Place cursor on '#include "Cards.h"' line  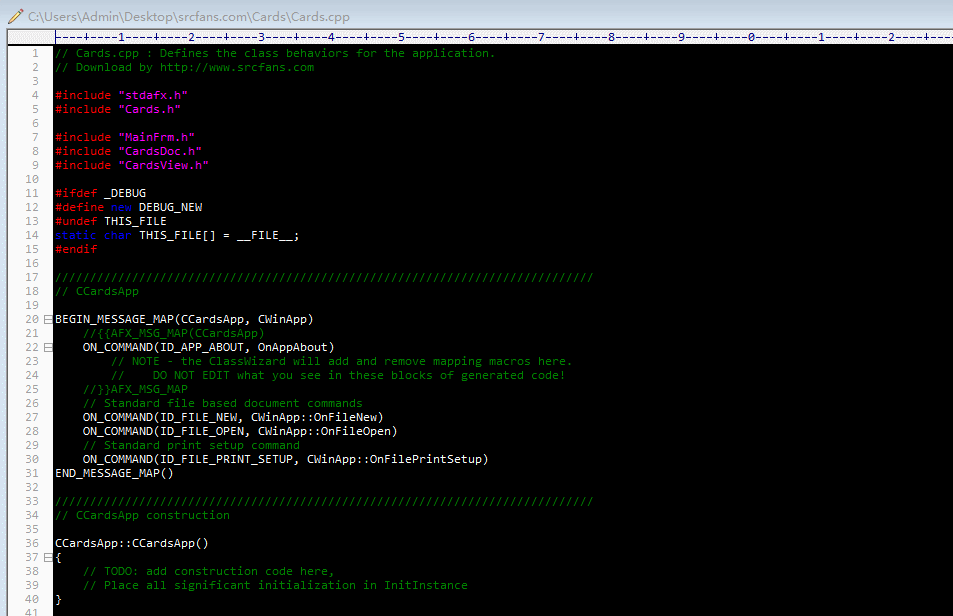pyautogui.click(x=118, y=109)
